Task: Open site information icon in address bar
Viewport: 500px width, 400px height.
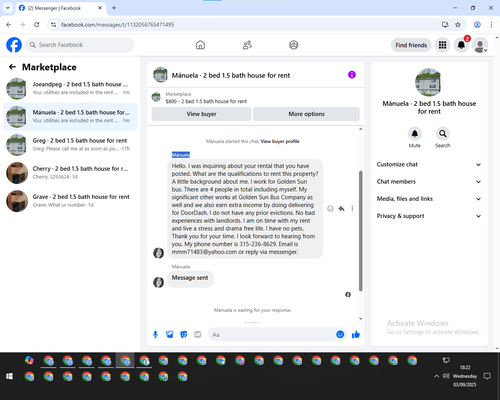Action: point(53,25)
